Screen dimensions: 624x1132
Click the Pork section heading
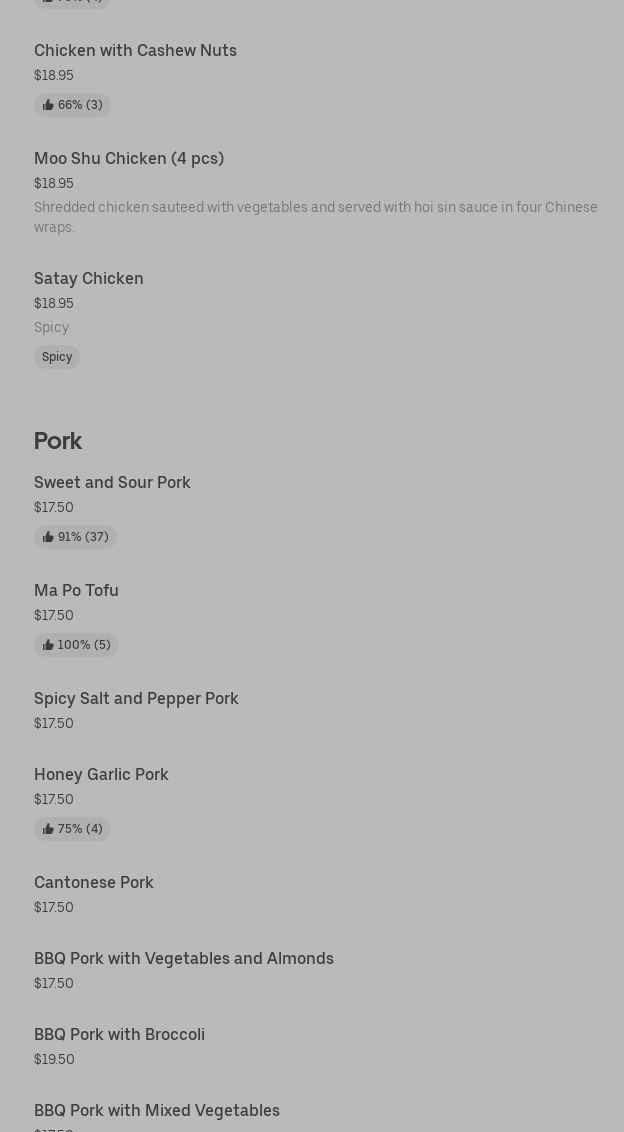[58, 440]
